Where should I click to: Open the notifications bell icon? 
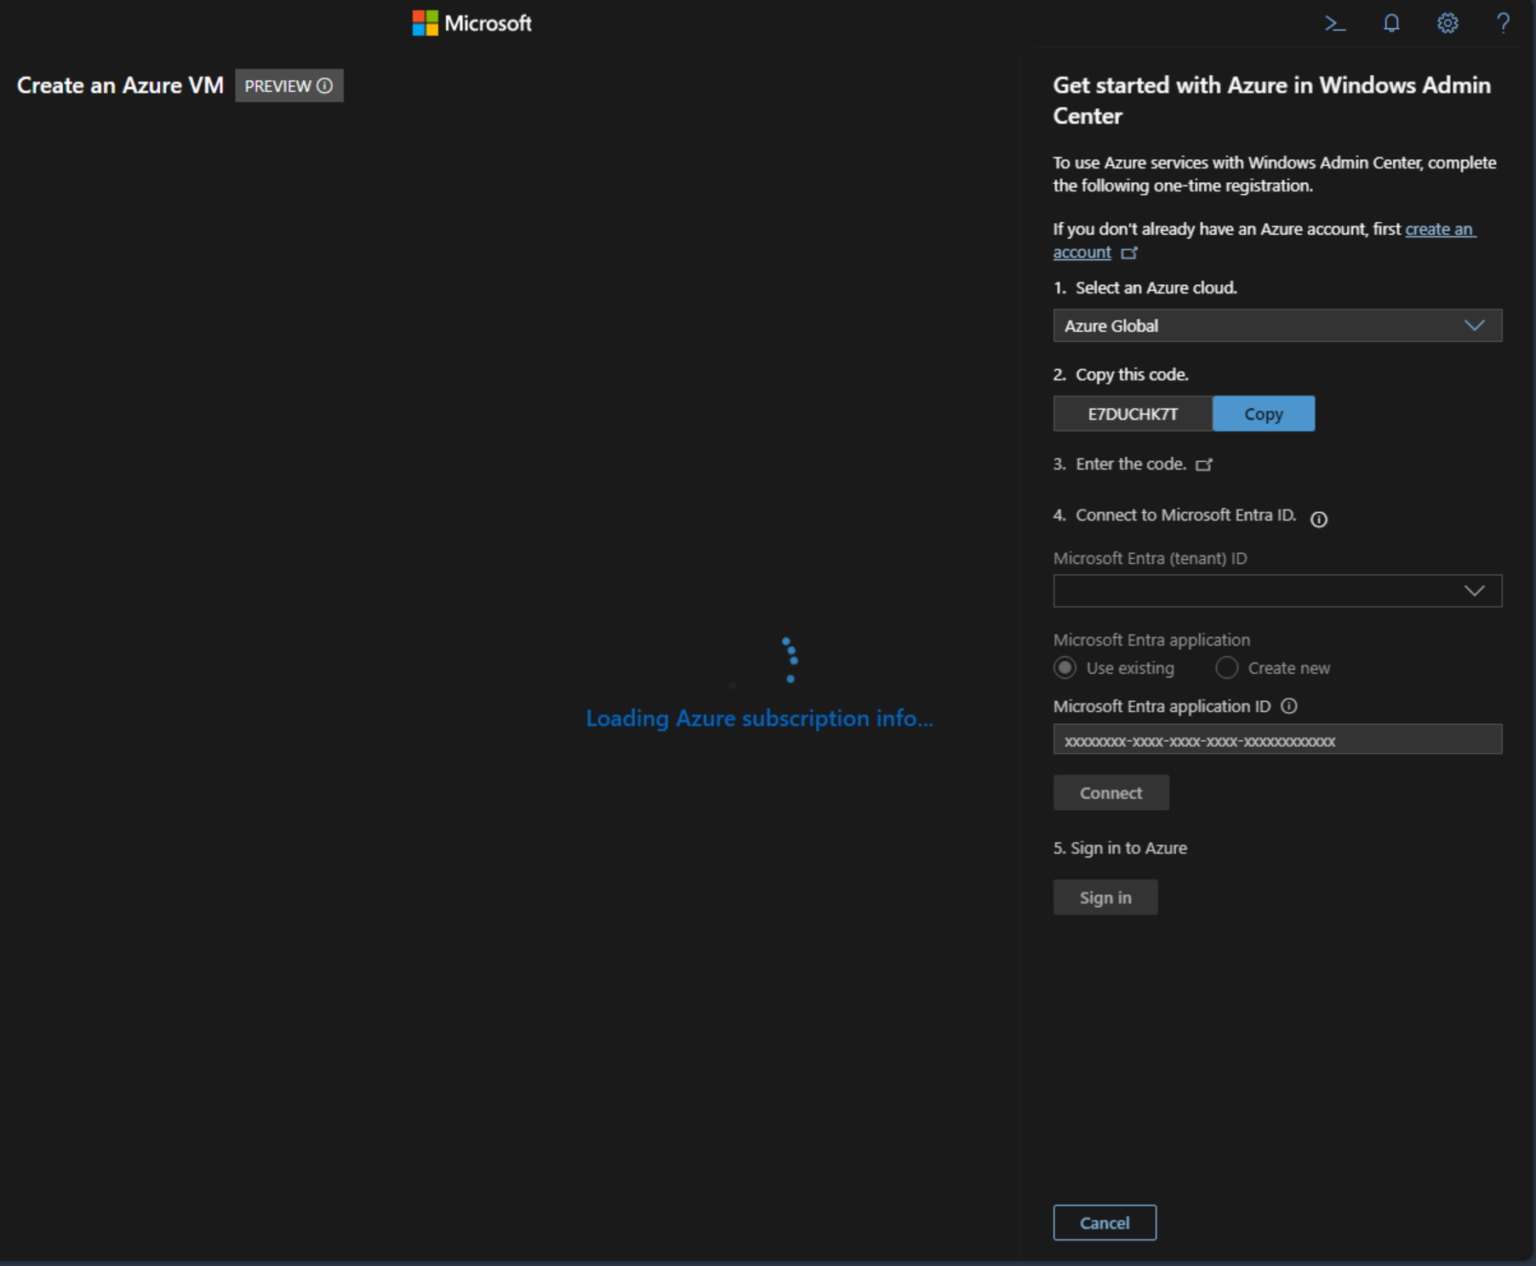(x=1391, y=22)
